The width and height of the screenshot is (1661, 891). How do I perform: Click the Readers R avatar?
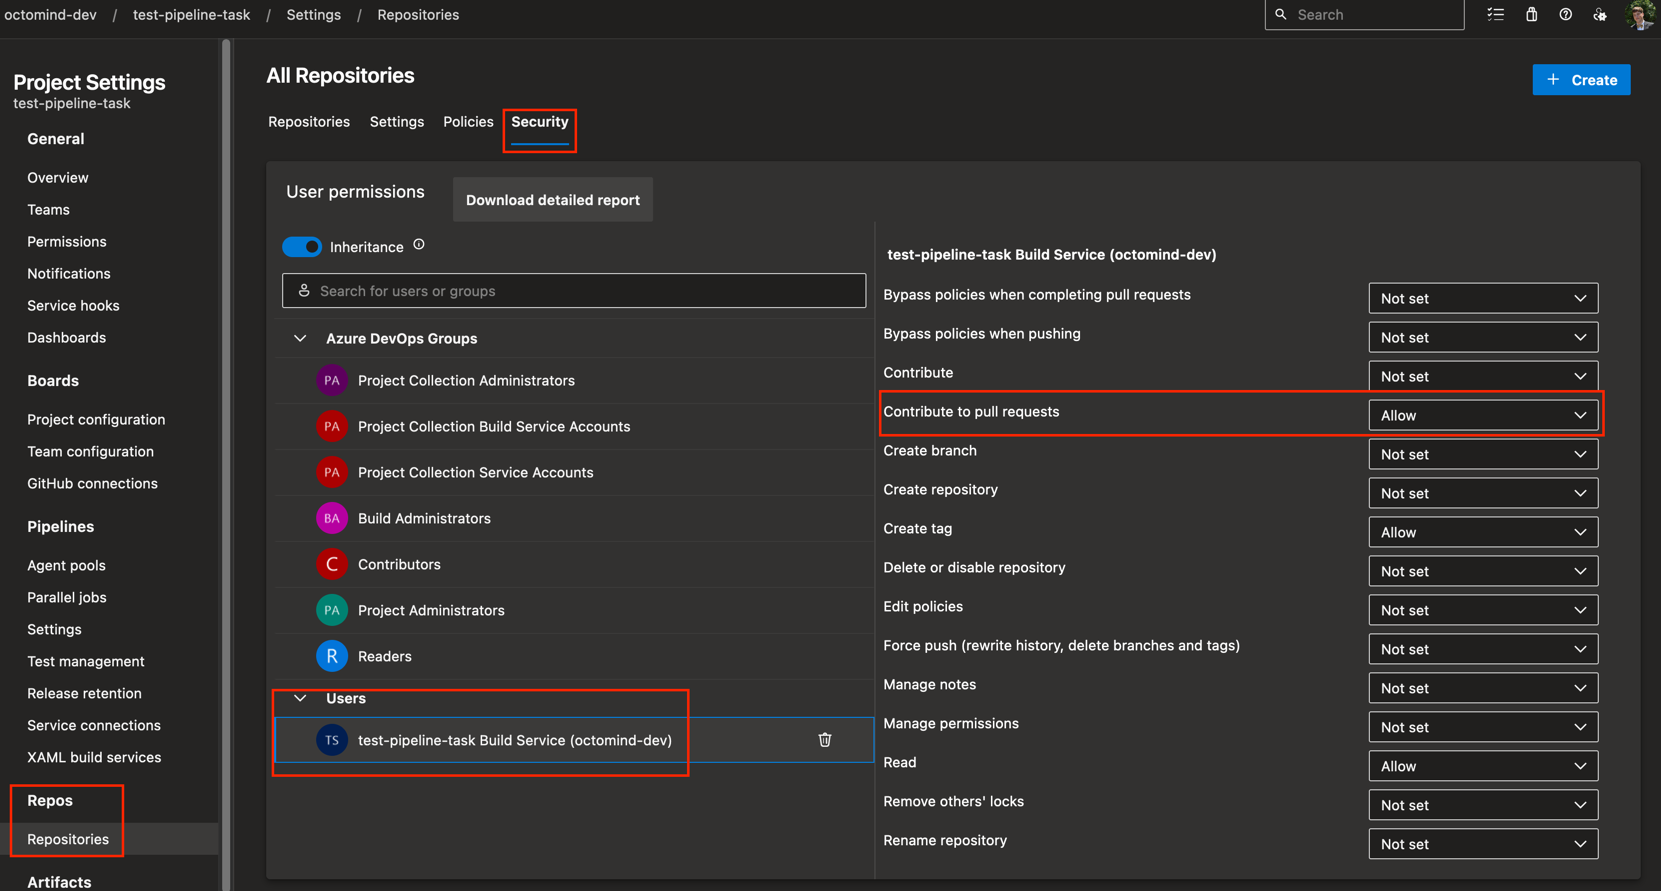pyautogui.click(x=332, y=656)
